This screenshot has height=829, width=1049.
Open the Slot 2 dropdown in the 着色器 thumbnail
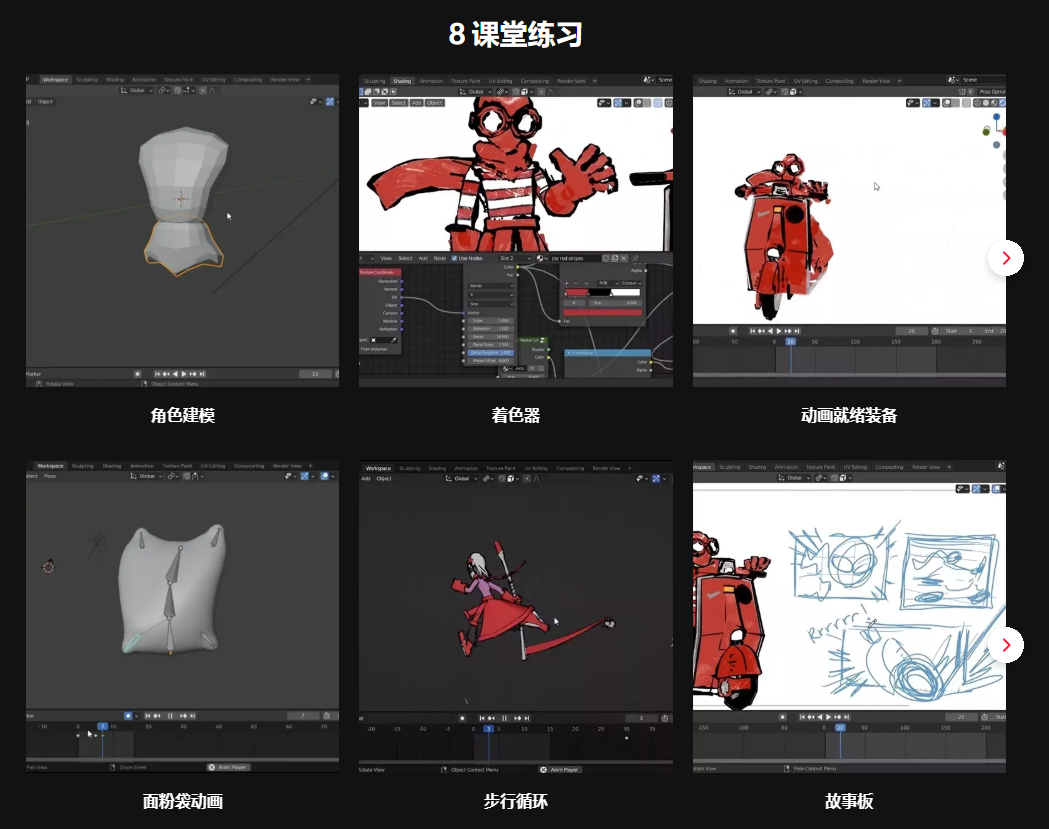515,258
